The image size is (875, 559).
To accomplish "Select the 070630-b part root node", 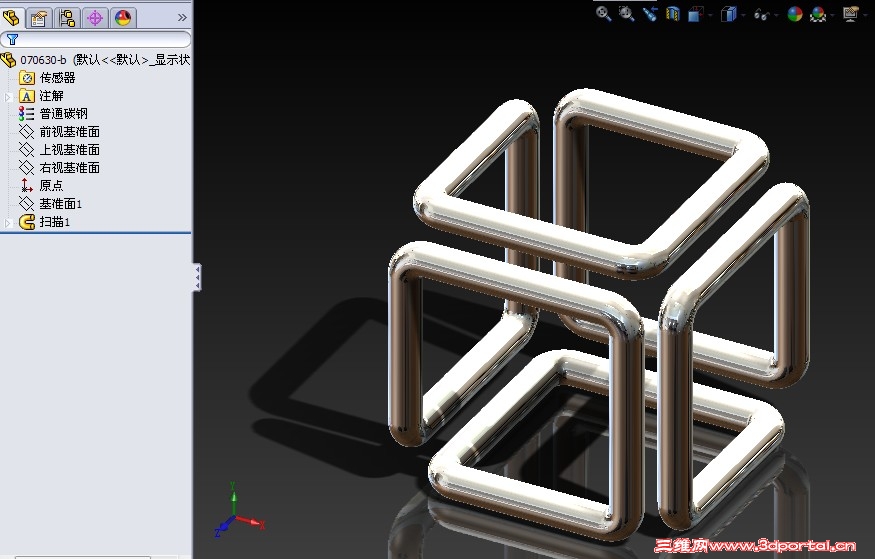I will click(96, 60).
